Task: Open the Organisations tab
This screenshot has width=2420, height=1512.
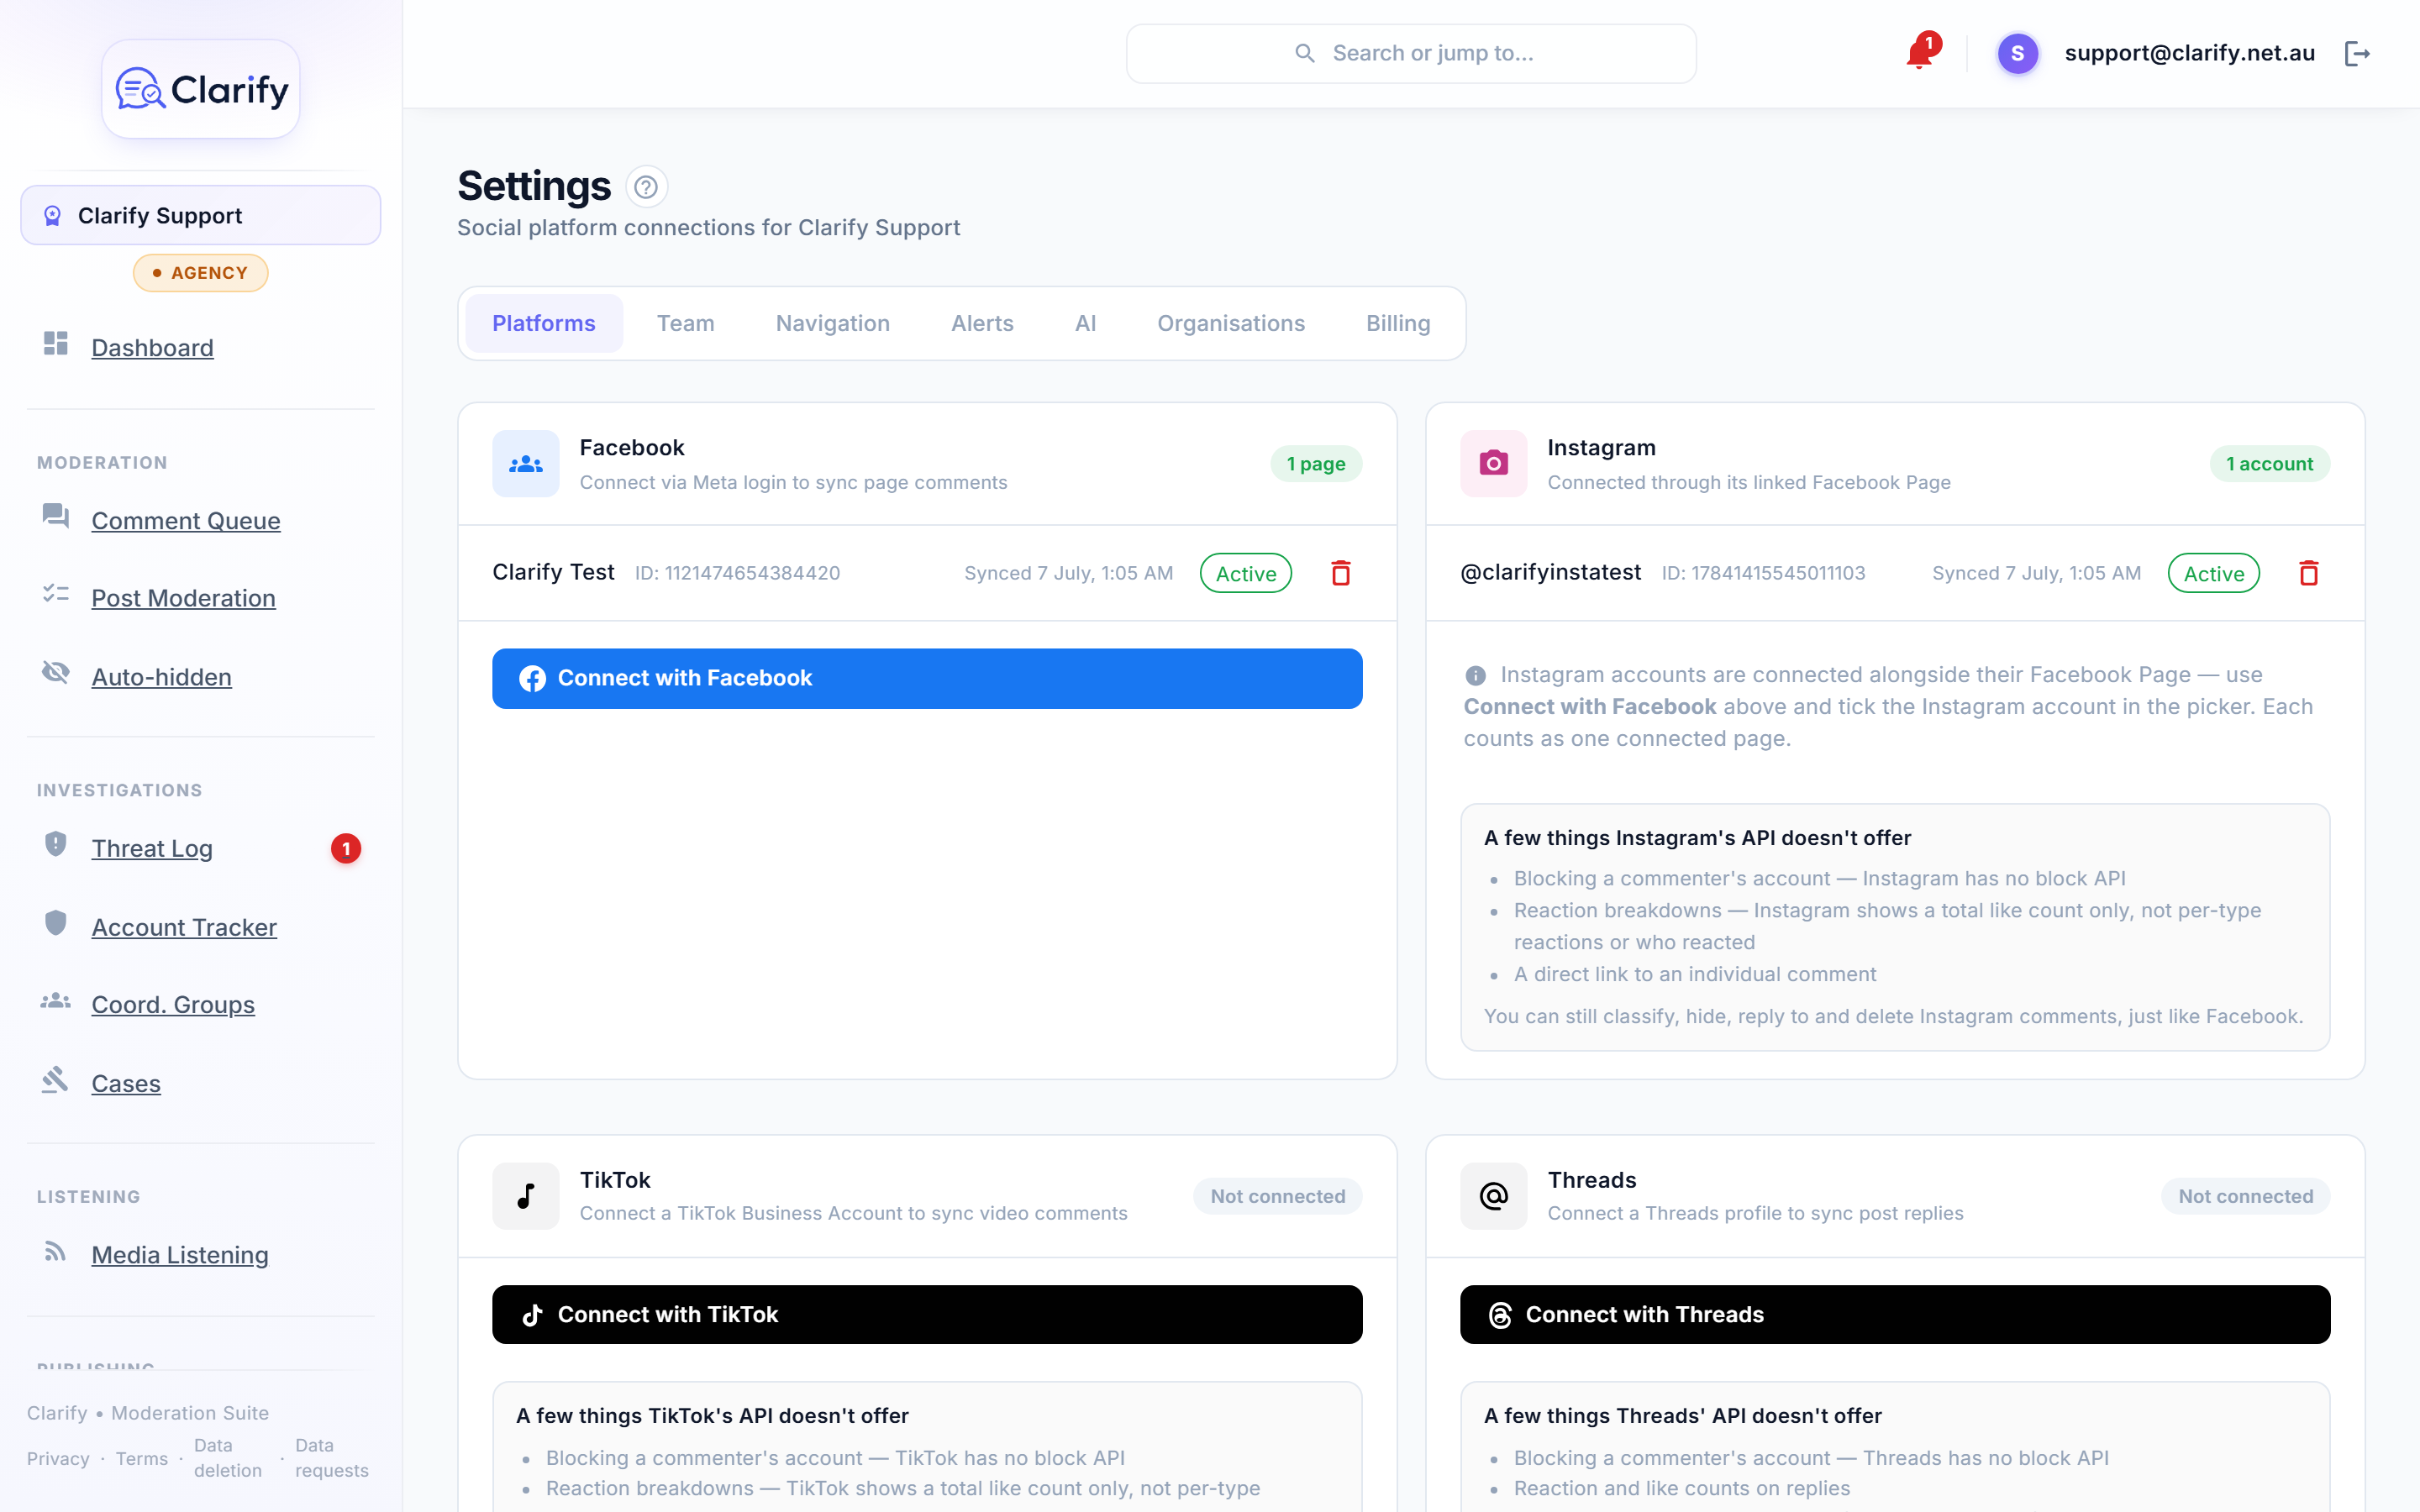Action: click(1231, 323)
